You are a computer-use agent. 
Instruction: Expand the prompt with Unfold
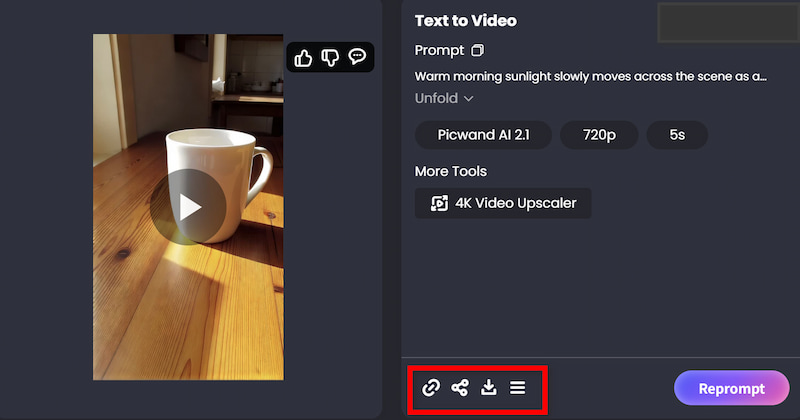click(x=444, y=98)
